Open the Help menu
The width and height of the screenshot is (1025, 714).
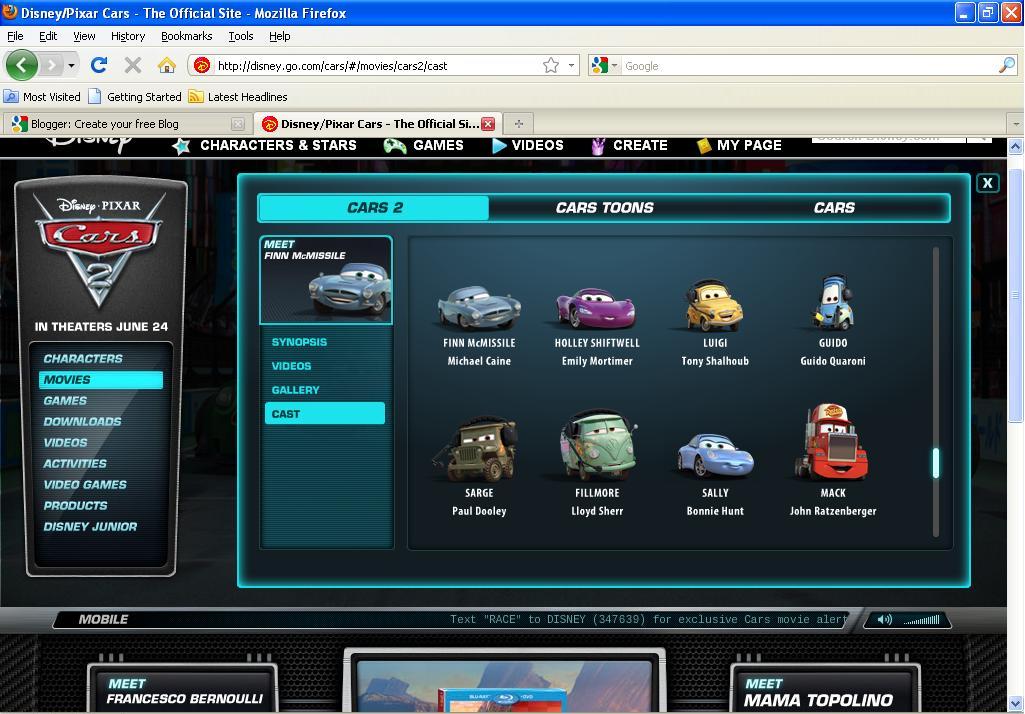[x=280, y=36]
